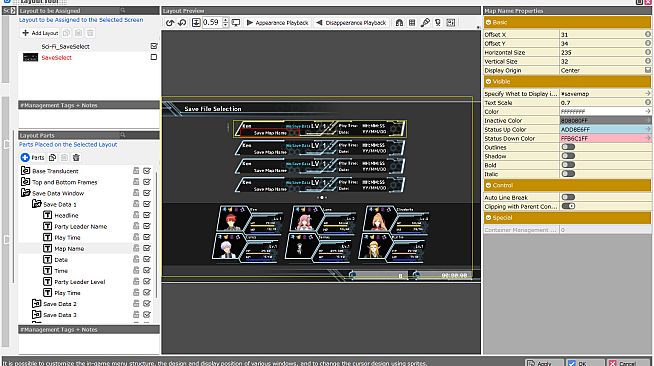This screenshot has height=366, width=654.
Task: Click the eyedropper icon in preview toolbar
Action: [425, 23]
